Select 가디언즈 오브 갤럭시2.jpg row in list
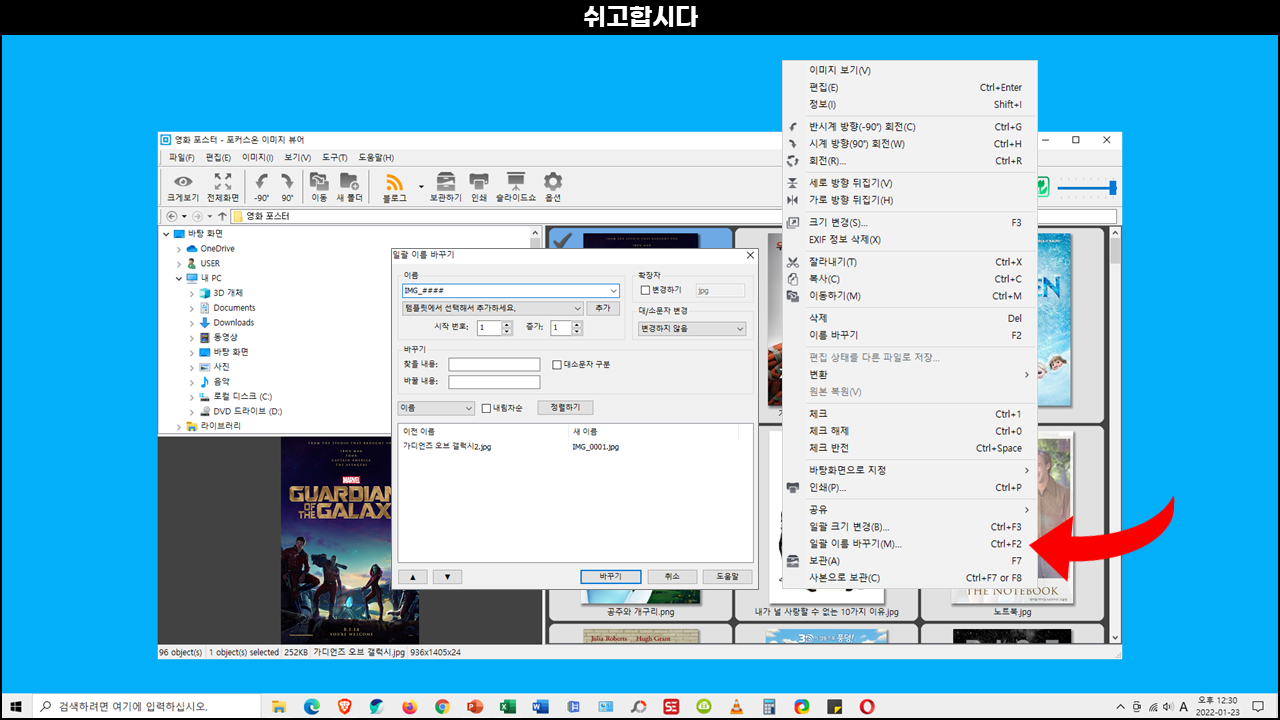1280x720 pixels. click(575, 447)
